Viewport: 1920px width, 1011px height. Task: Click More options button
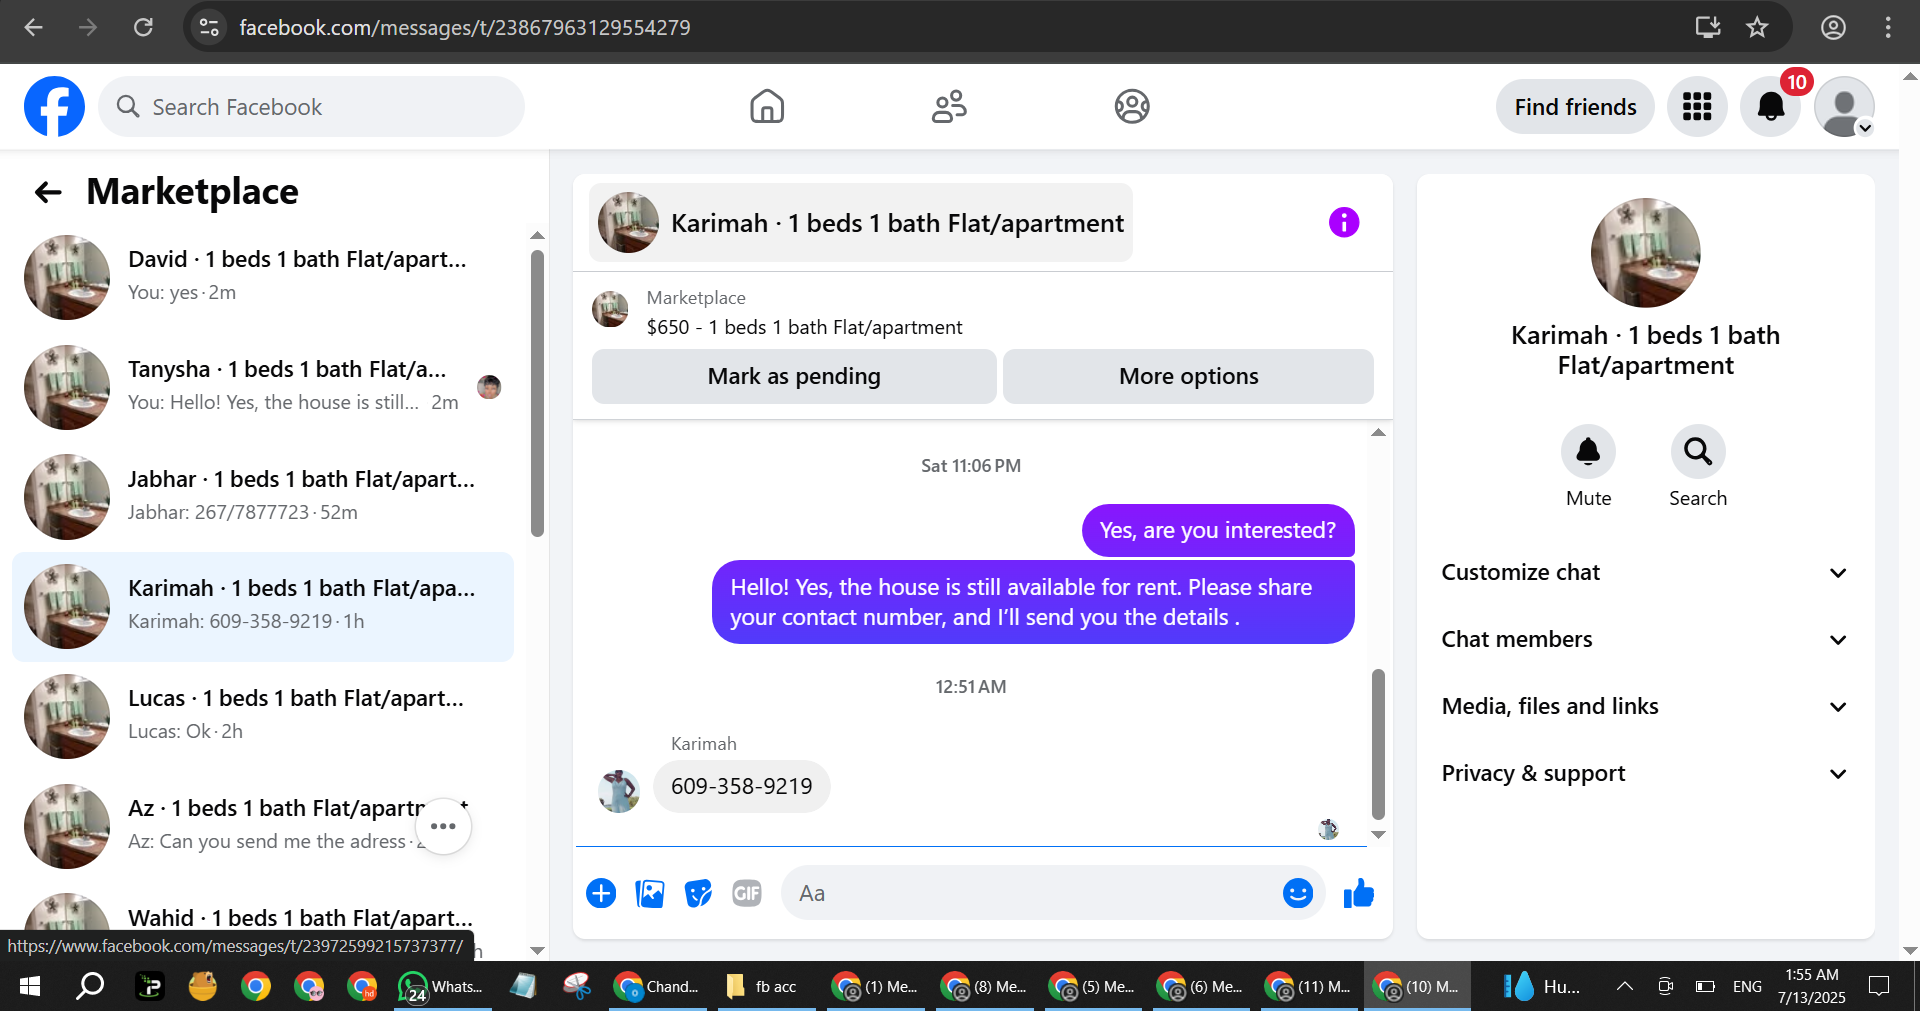tap(1188, 376)
